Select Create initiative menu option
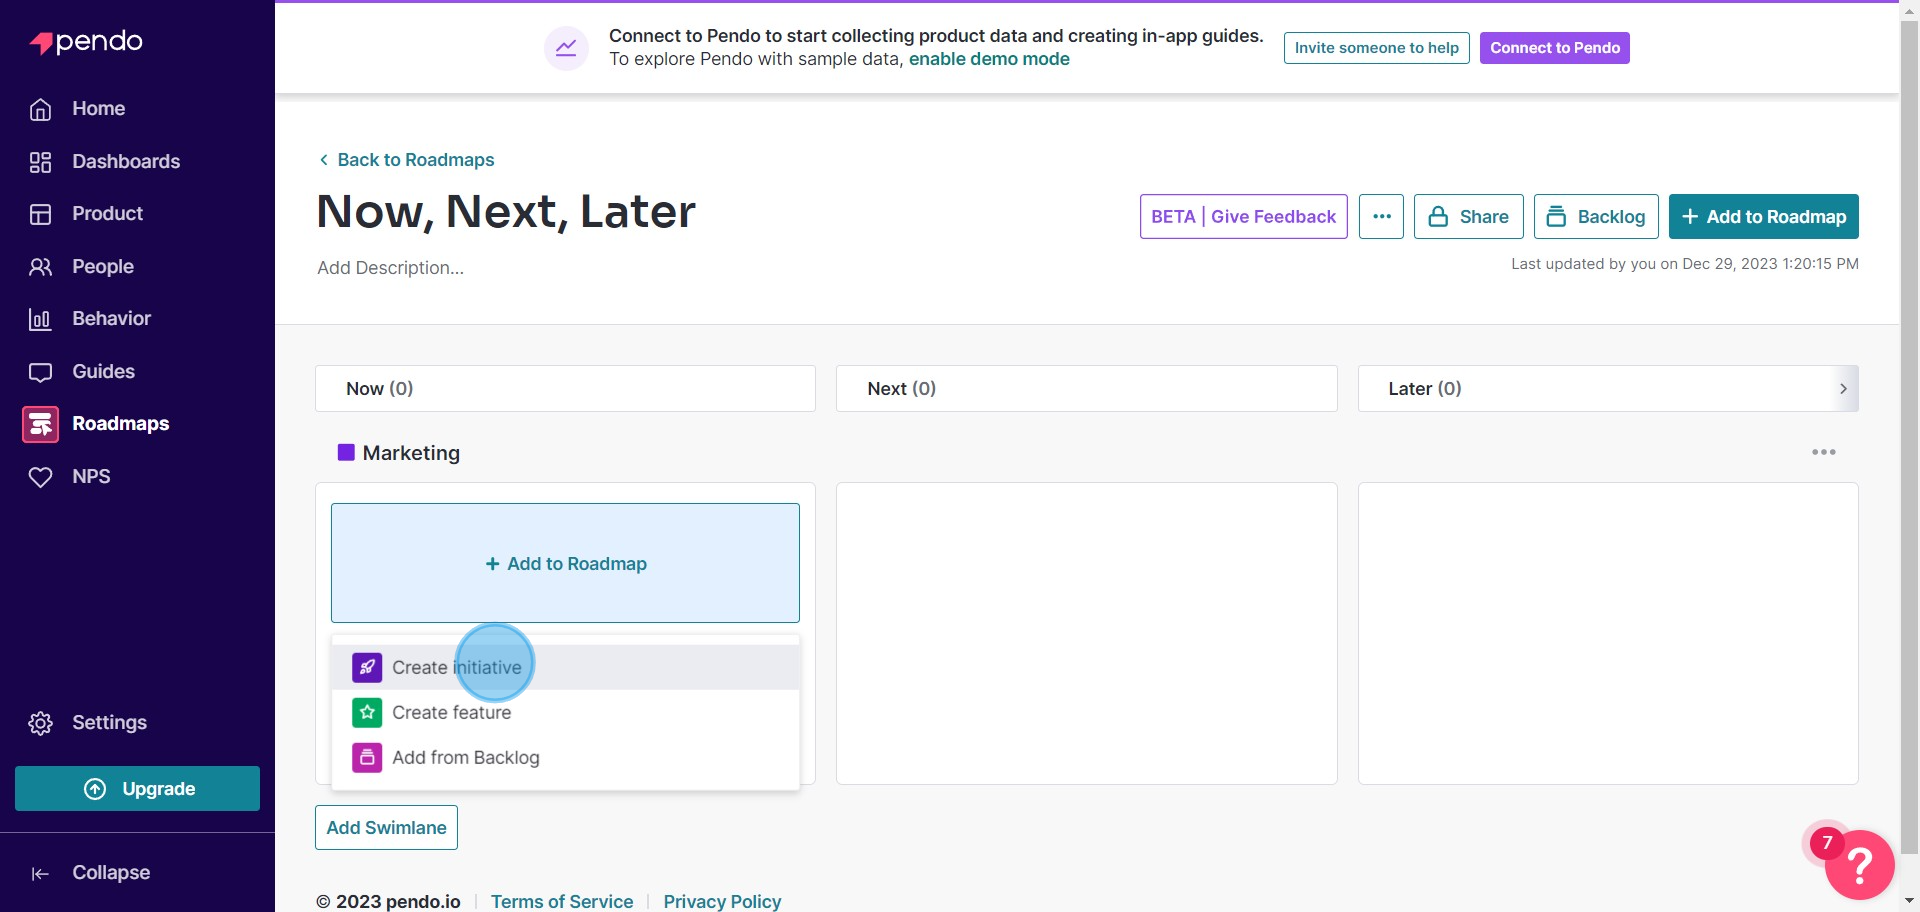1920x912 pixels. coord(565,667)
